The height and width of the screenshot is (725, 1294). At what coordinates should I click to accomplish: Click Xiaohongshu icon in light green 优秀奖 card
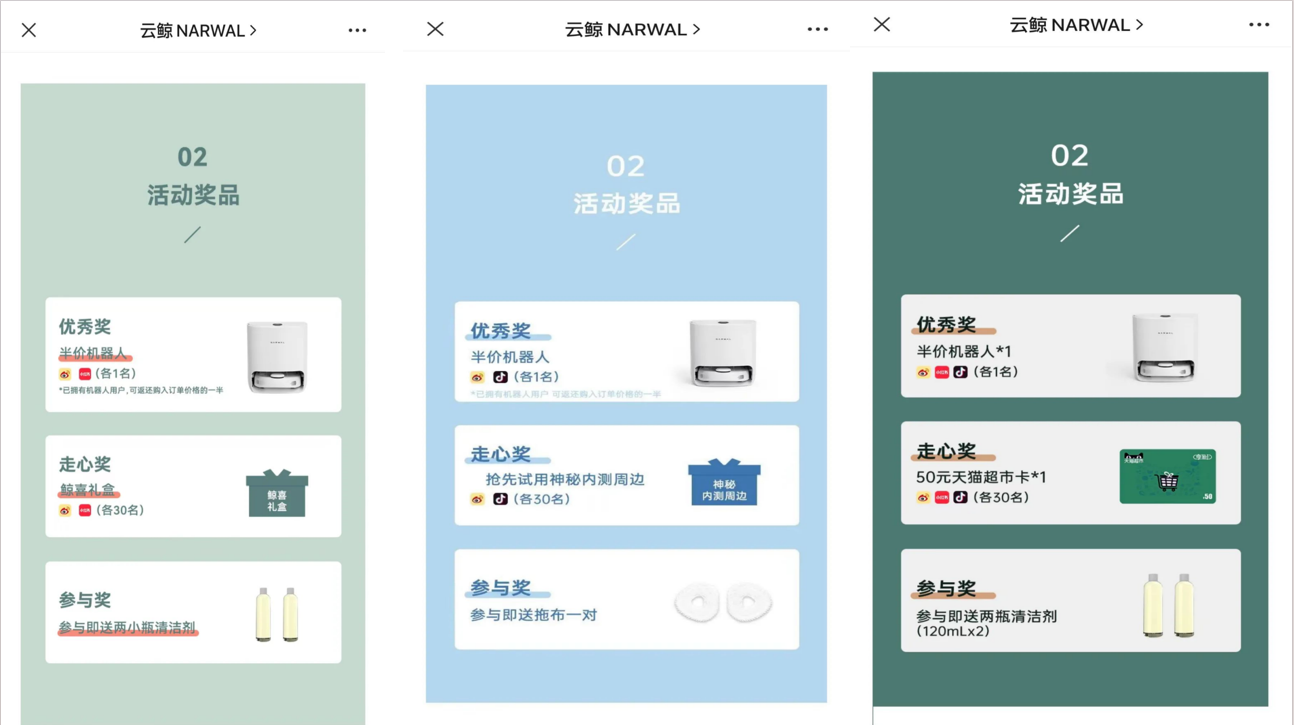pos(85,374)
